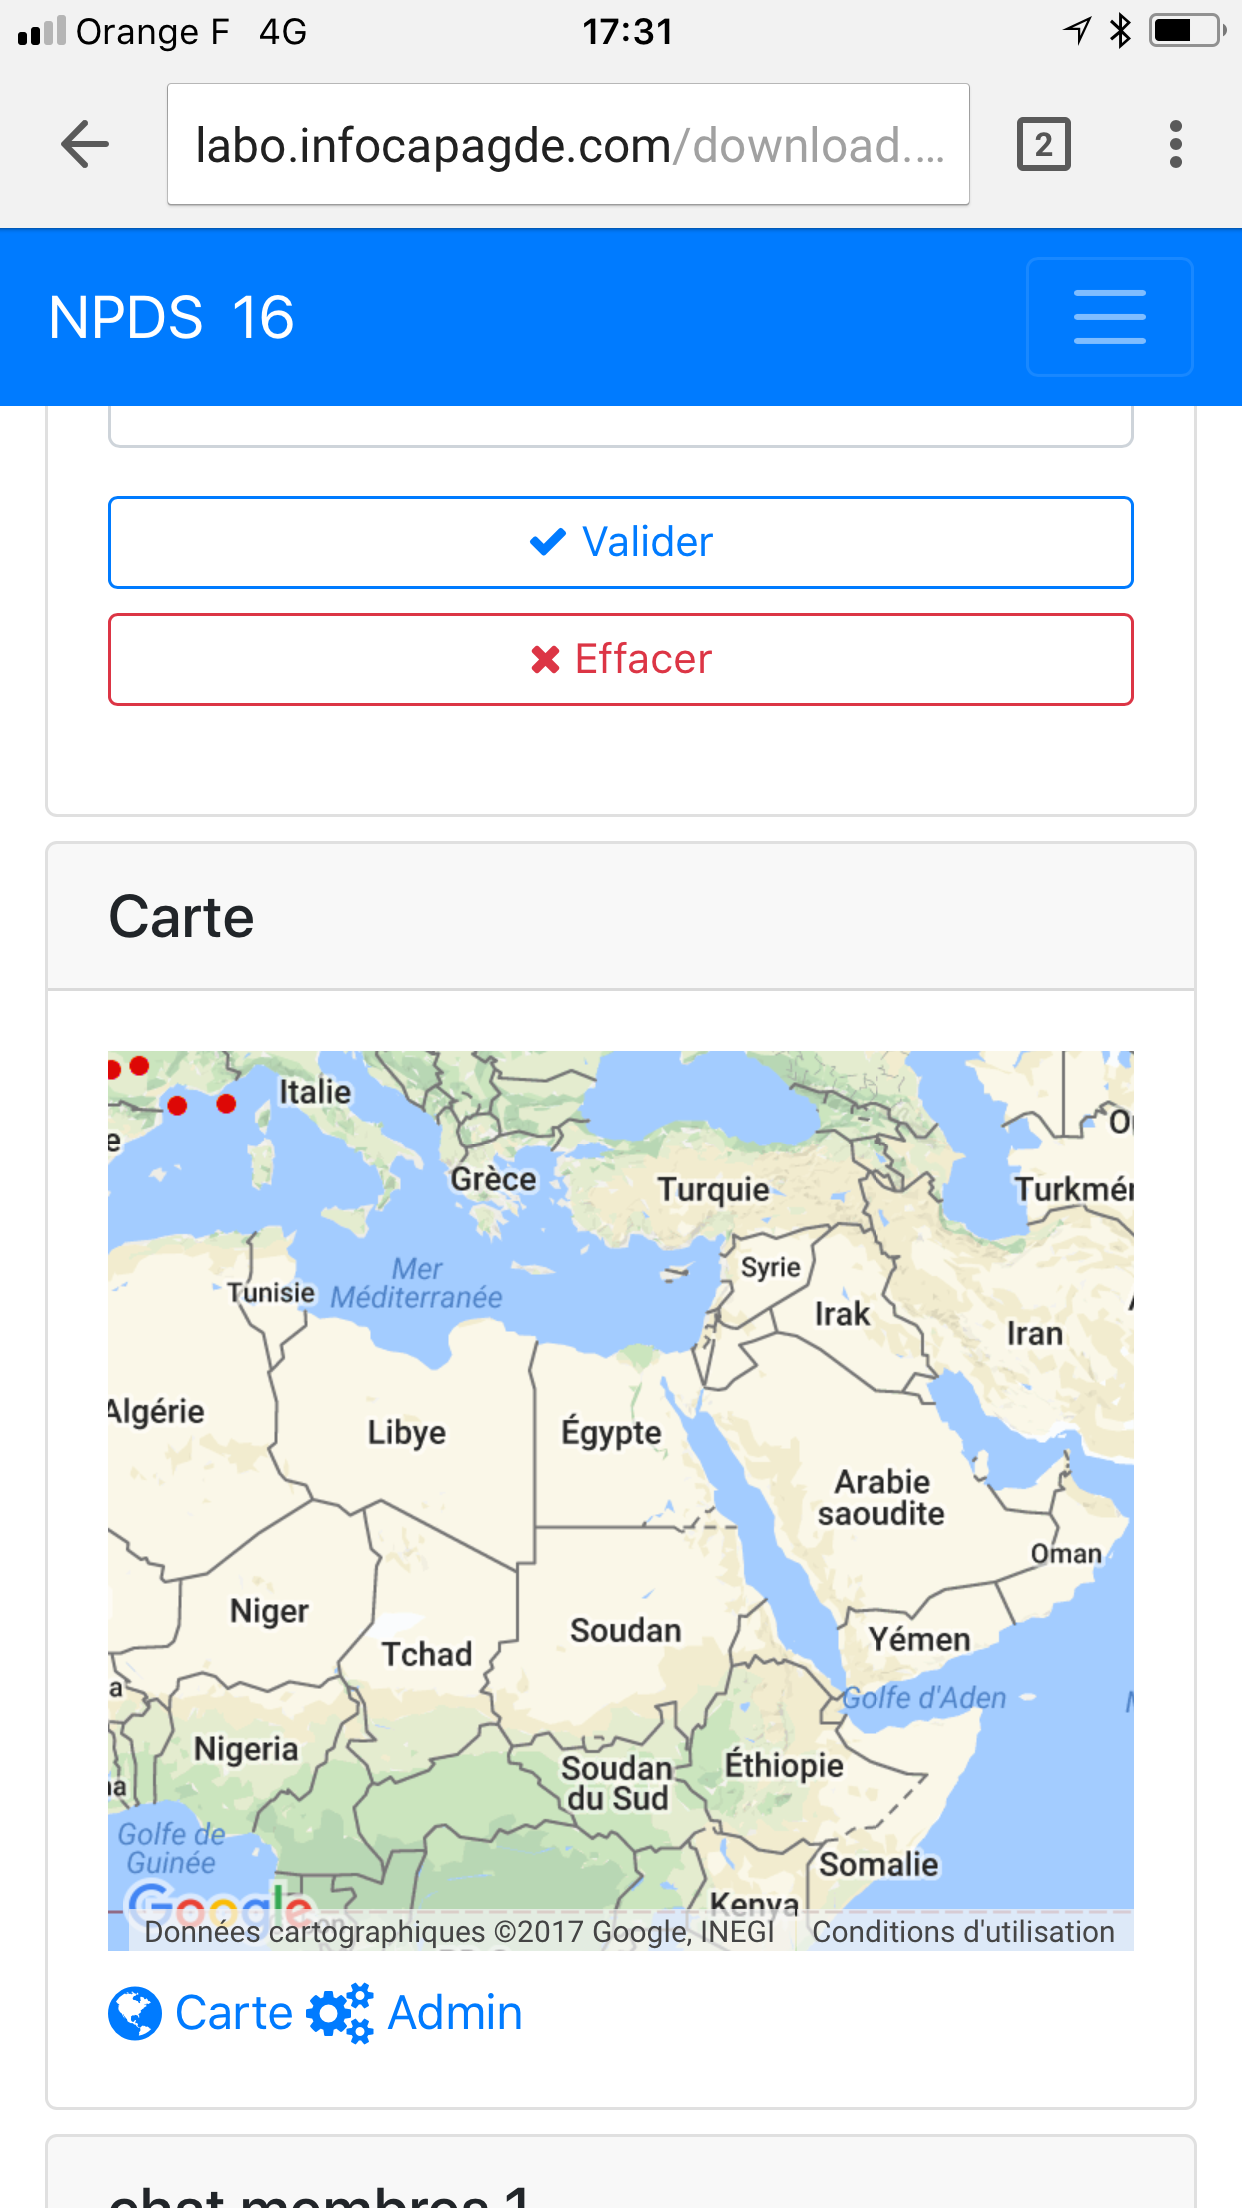Open the browser three-dot menu
This screenshot has width=1242, height=2208.
click(1176, 145)
